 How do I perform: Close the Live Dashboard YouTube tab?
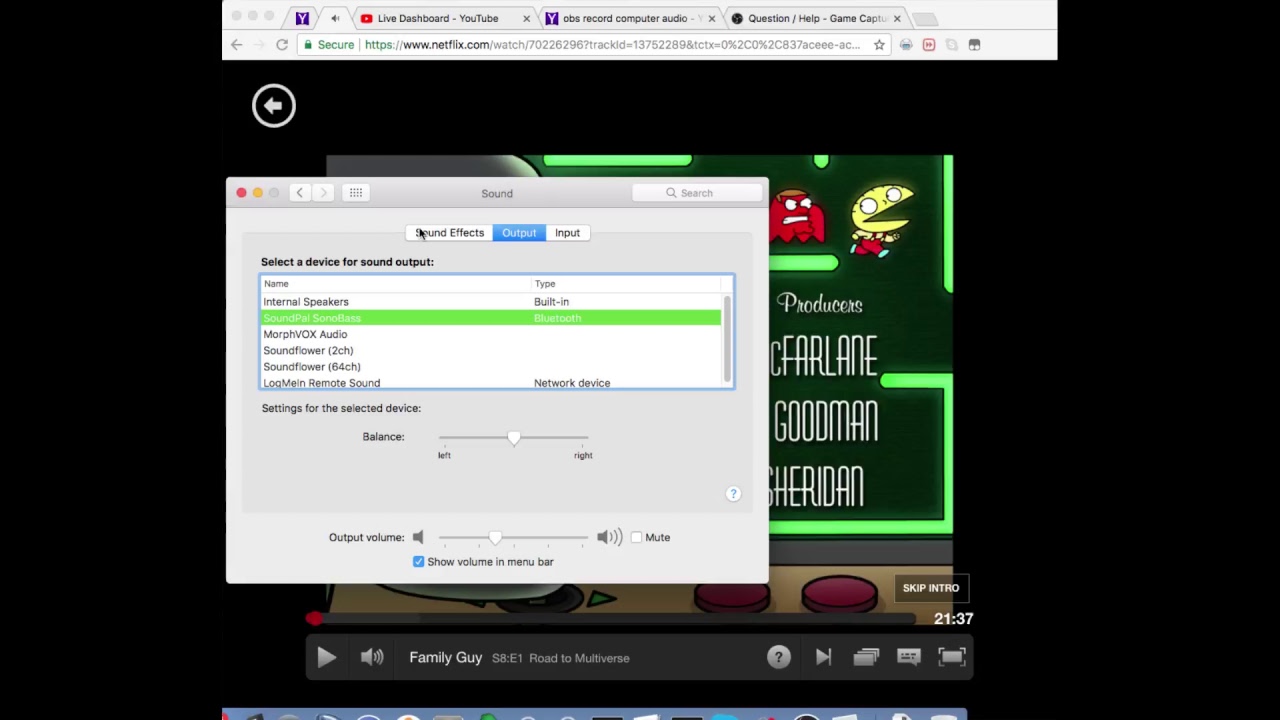point(526,18)
